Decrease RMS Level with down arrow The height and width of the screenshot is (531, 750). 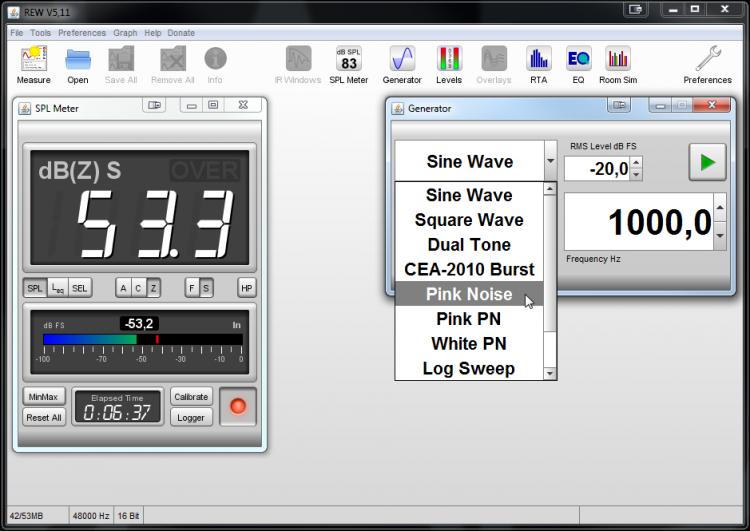coord(636,175)
